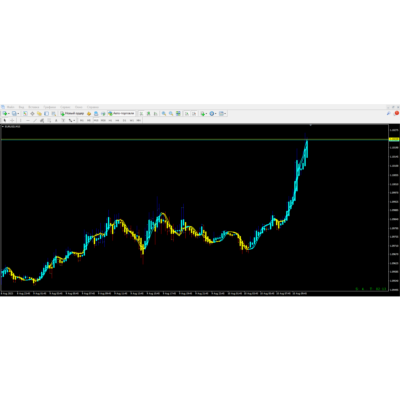Click the MetaEditor yellow diamond icon
This screenshot has height=400, width=400.
point(89,114)
